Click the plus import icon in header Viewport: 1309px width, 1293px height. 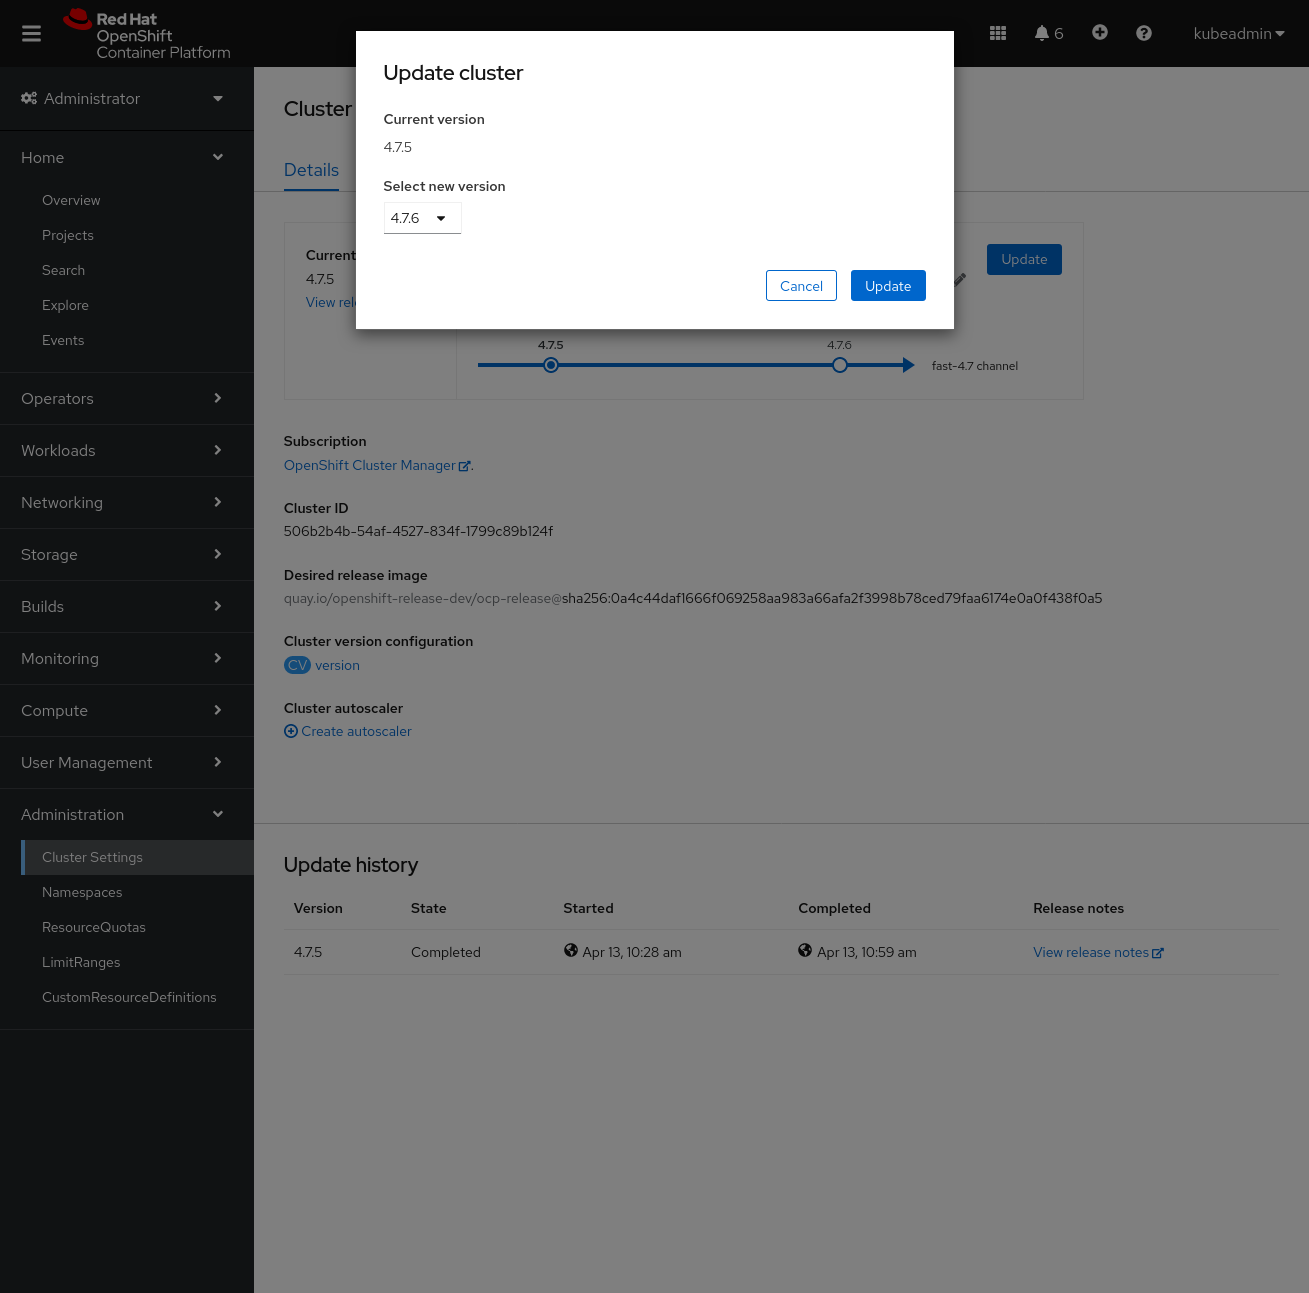(1099, 33)
